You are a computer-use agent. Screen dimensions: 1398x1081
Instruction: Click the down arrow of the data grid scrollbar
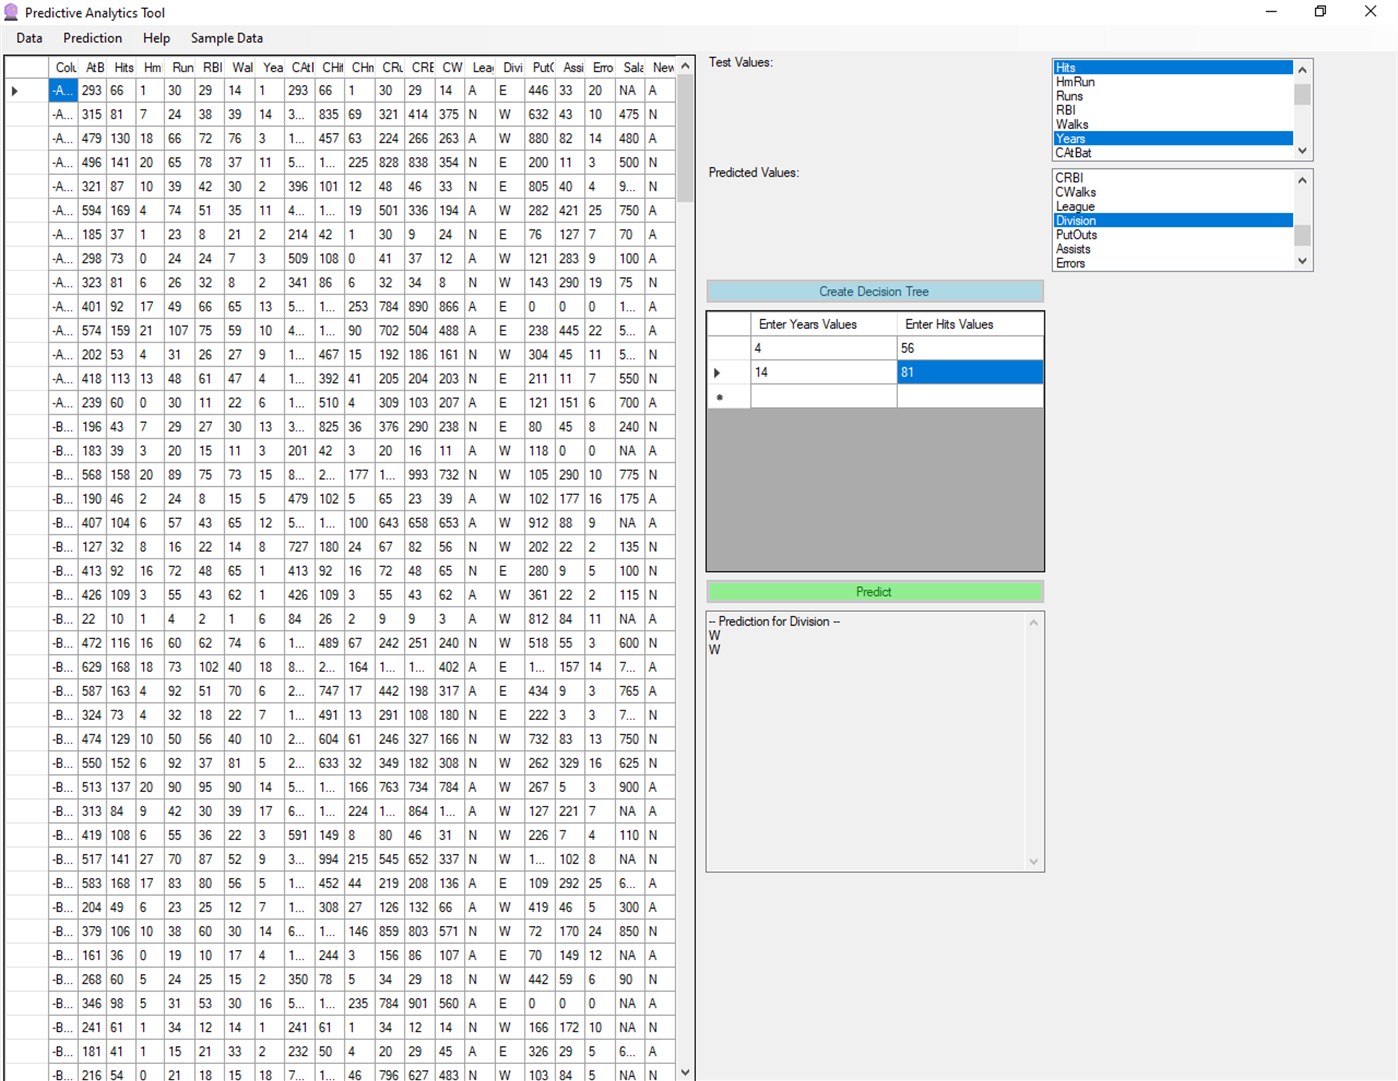685,1070
